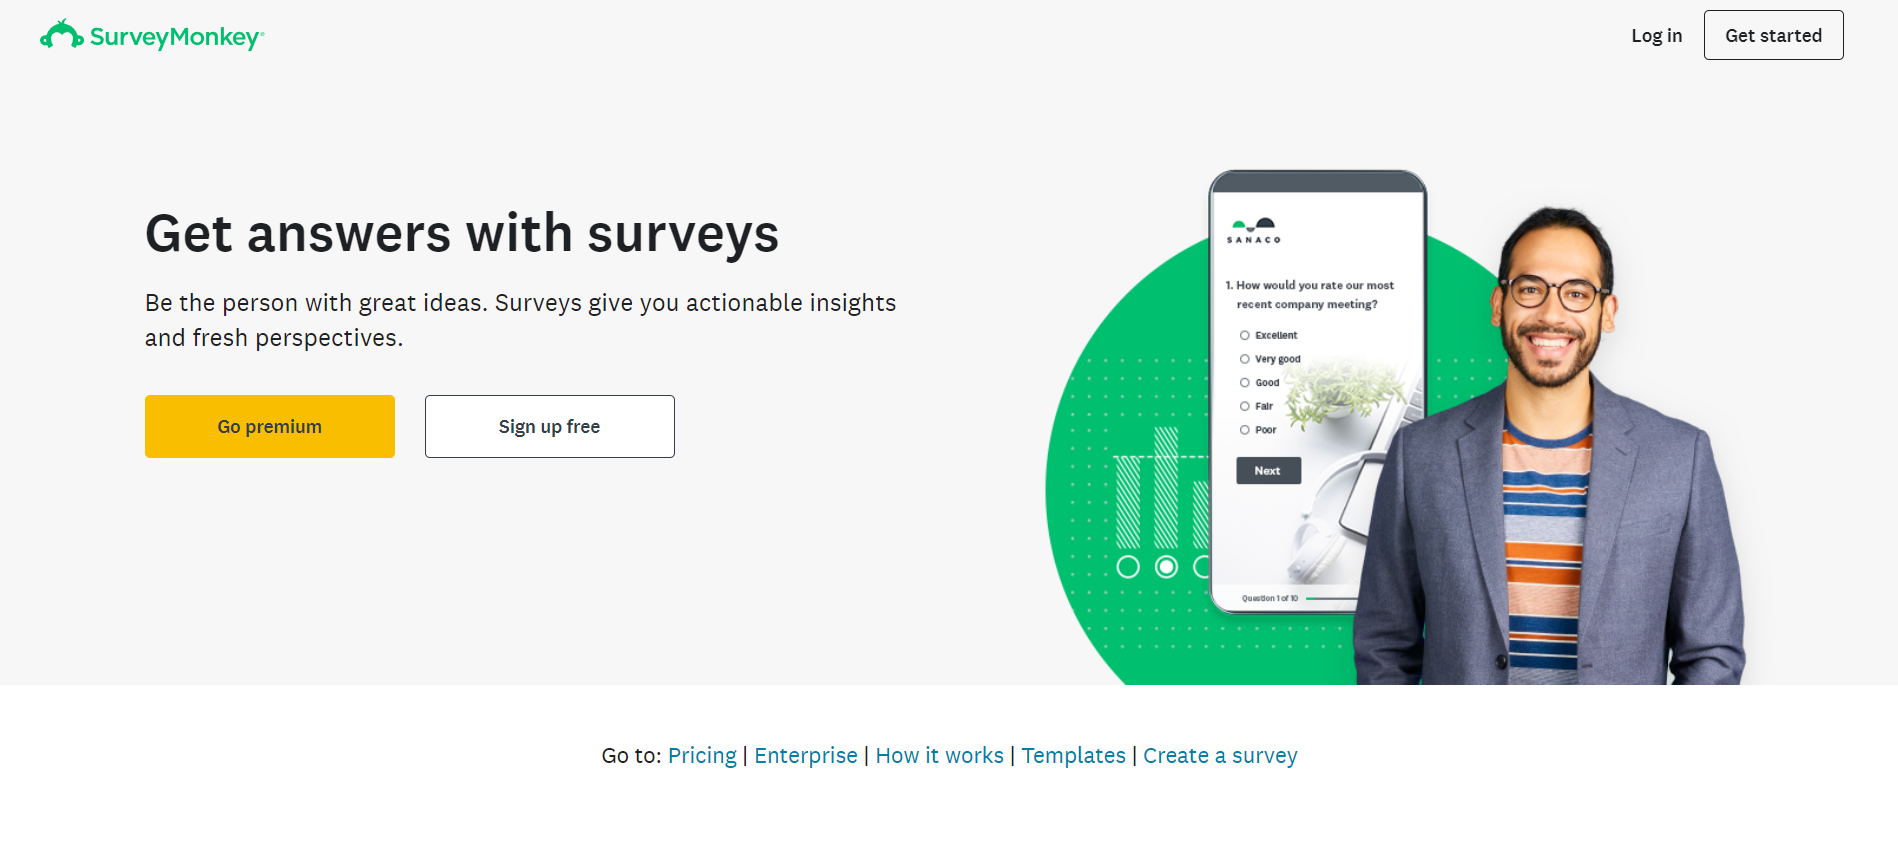The width and height of the screenshot is (1898, 860).
Task: Select the Fair radio option
Action: pyautogui.click(x=1245, y=406)
